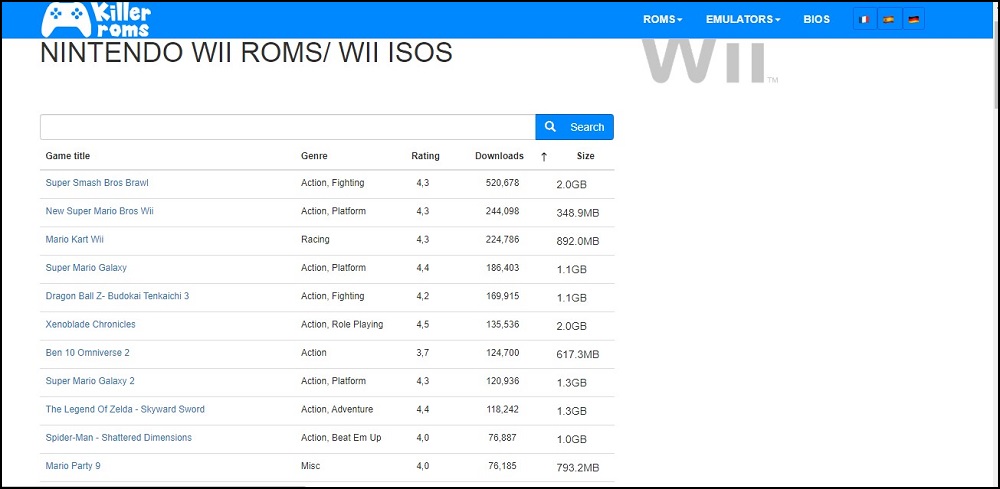Image resolution: width=1000 pixels, height=489 pixels.
Task: Open New Super Mario Bros Wii link
Action: coord(99,210)
